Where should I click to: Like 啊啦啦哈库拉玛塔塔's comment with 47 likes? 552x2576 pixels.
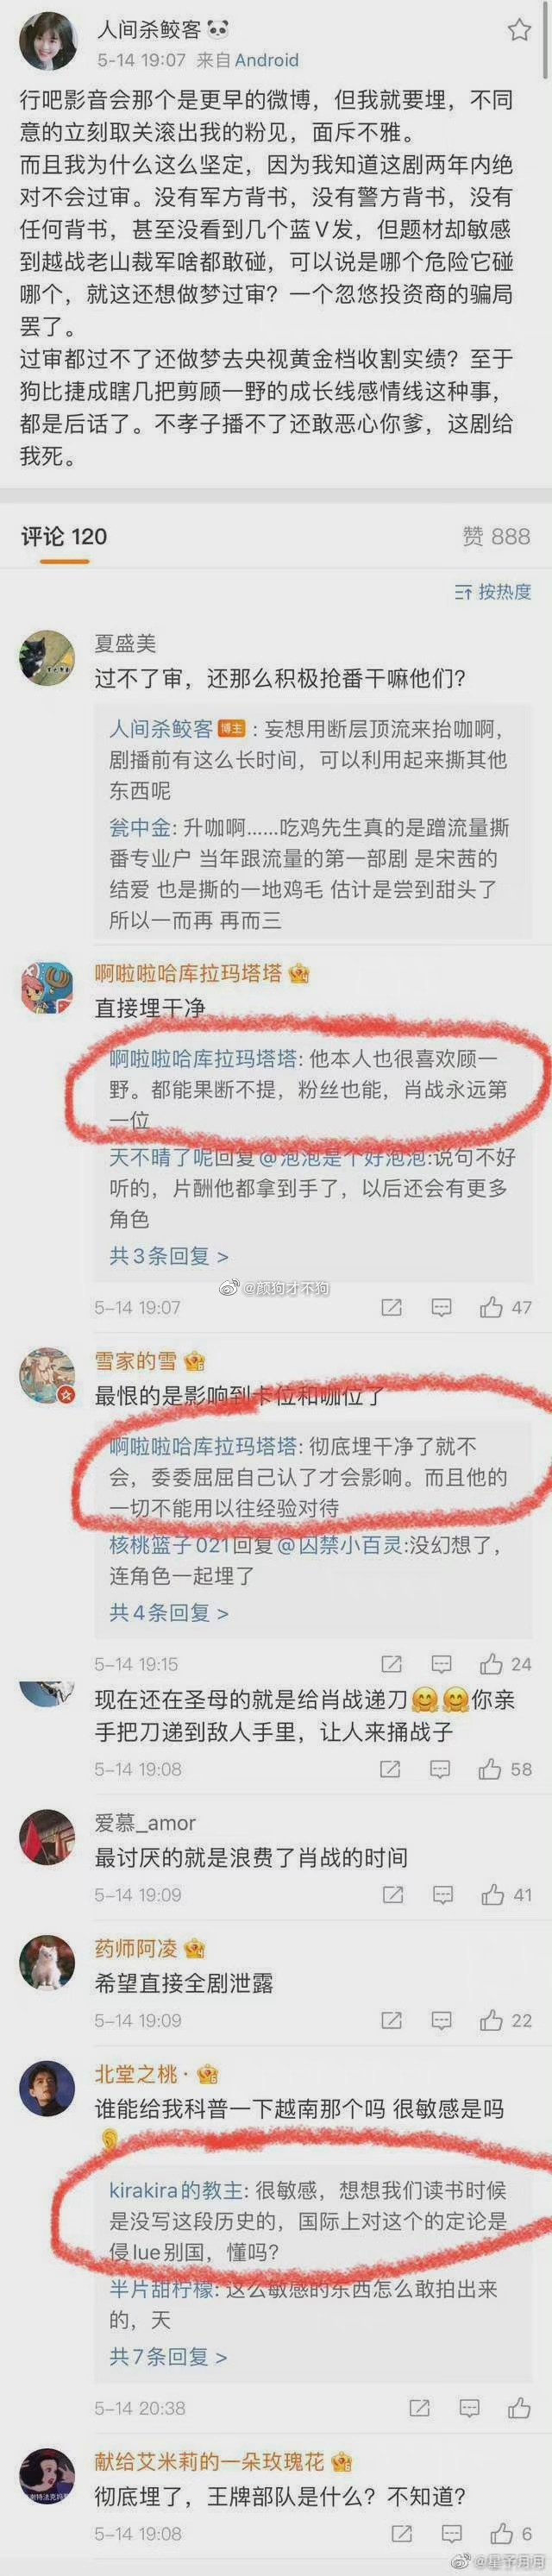(505, 1307)
